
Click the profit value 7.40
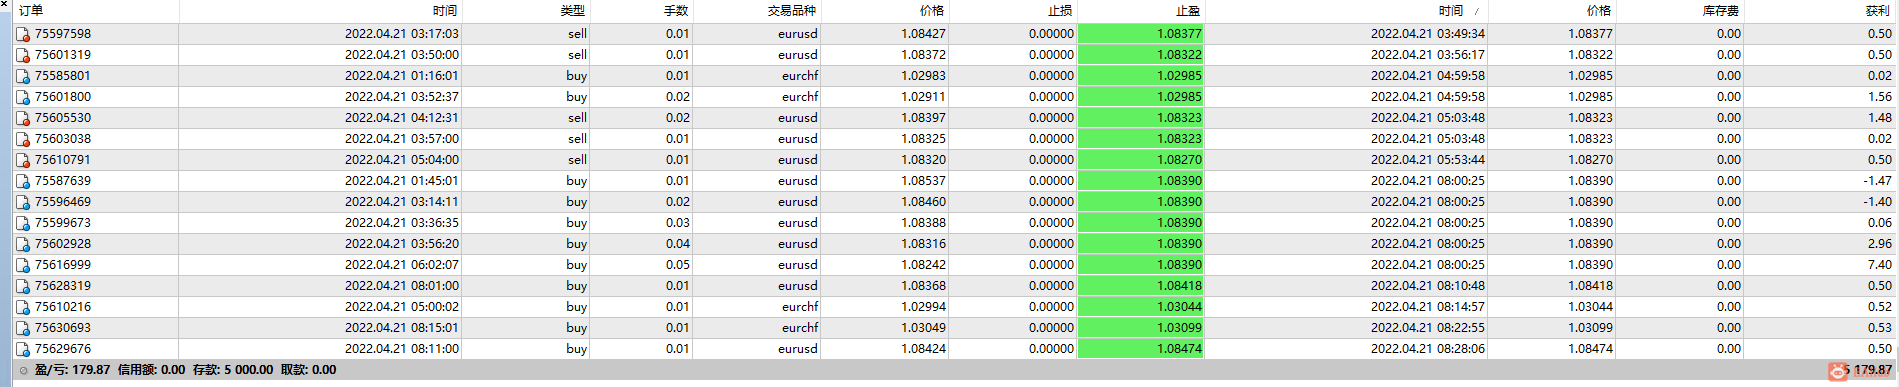[x=1879, y=265]
